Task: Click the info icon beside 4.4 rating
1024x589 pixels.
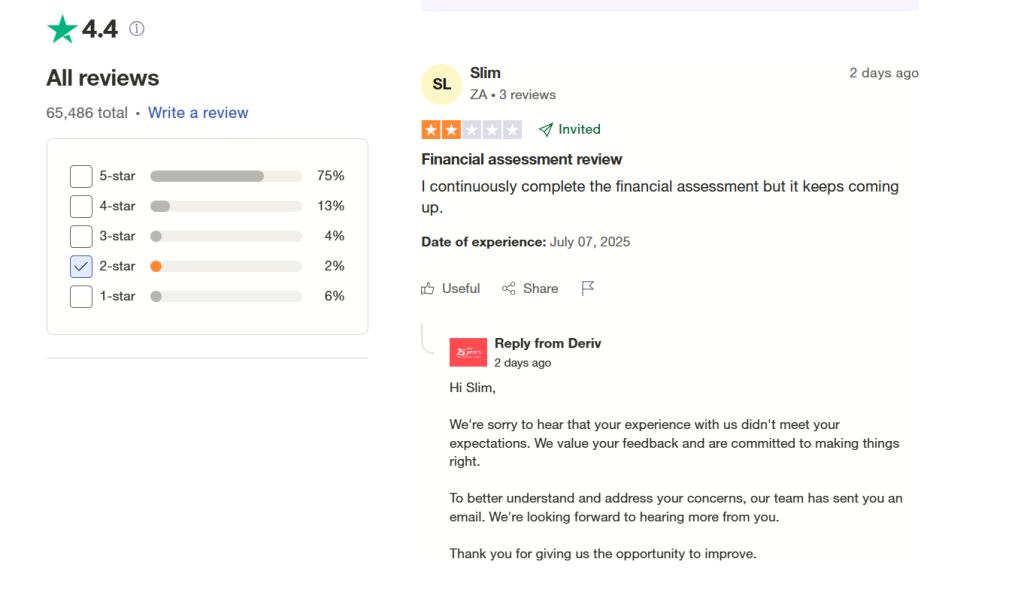Action: pos(137,29)
